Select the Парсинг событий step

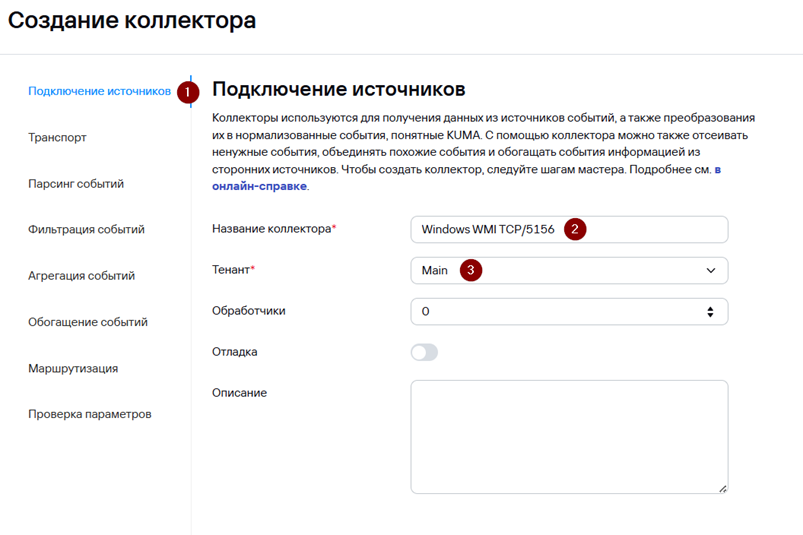tap(76, 184)
